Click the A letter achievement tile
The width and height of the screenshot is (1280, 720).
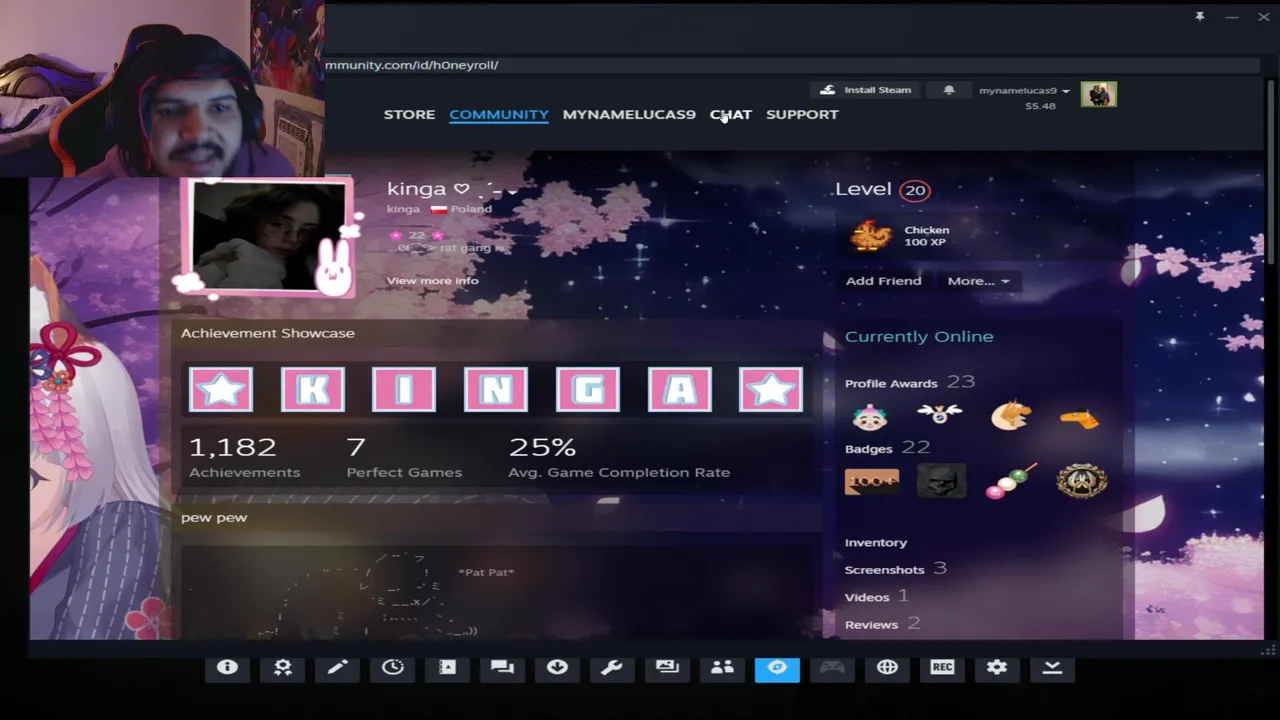[x=680, y=389]
